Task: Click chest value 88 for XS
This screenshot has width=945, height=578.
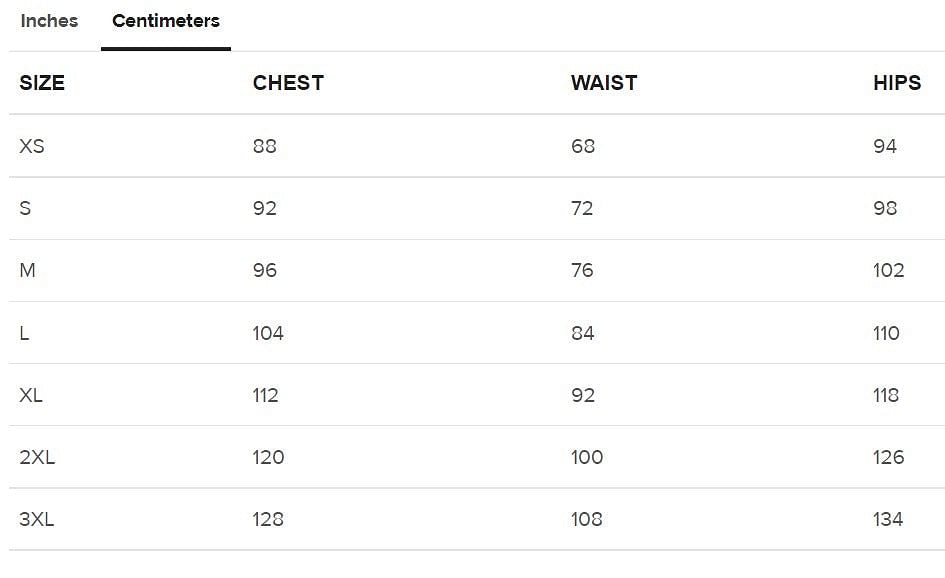Action: pyautogui.click(x=265, y=146)
